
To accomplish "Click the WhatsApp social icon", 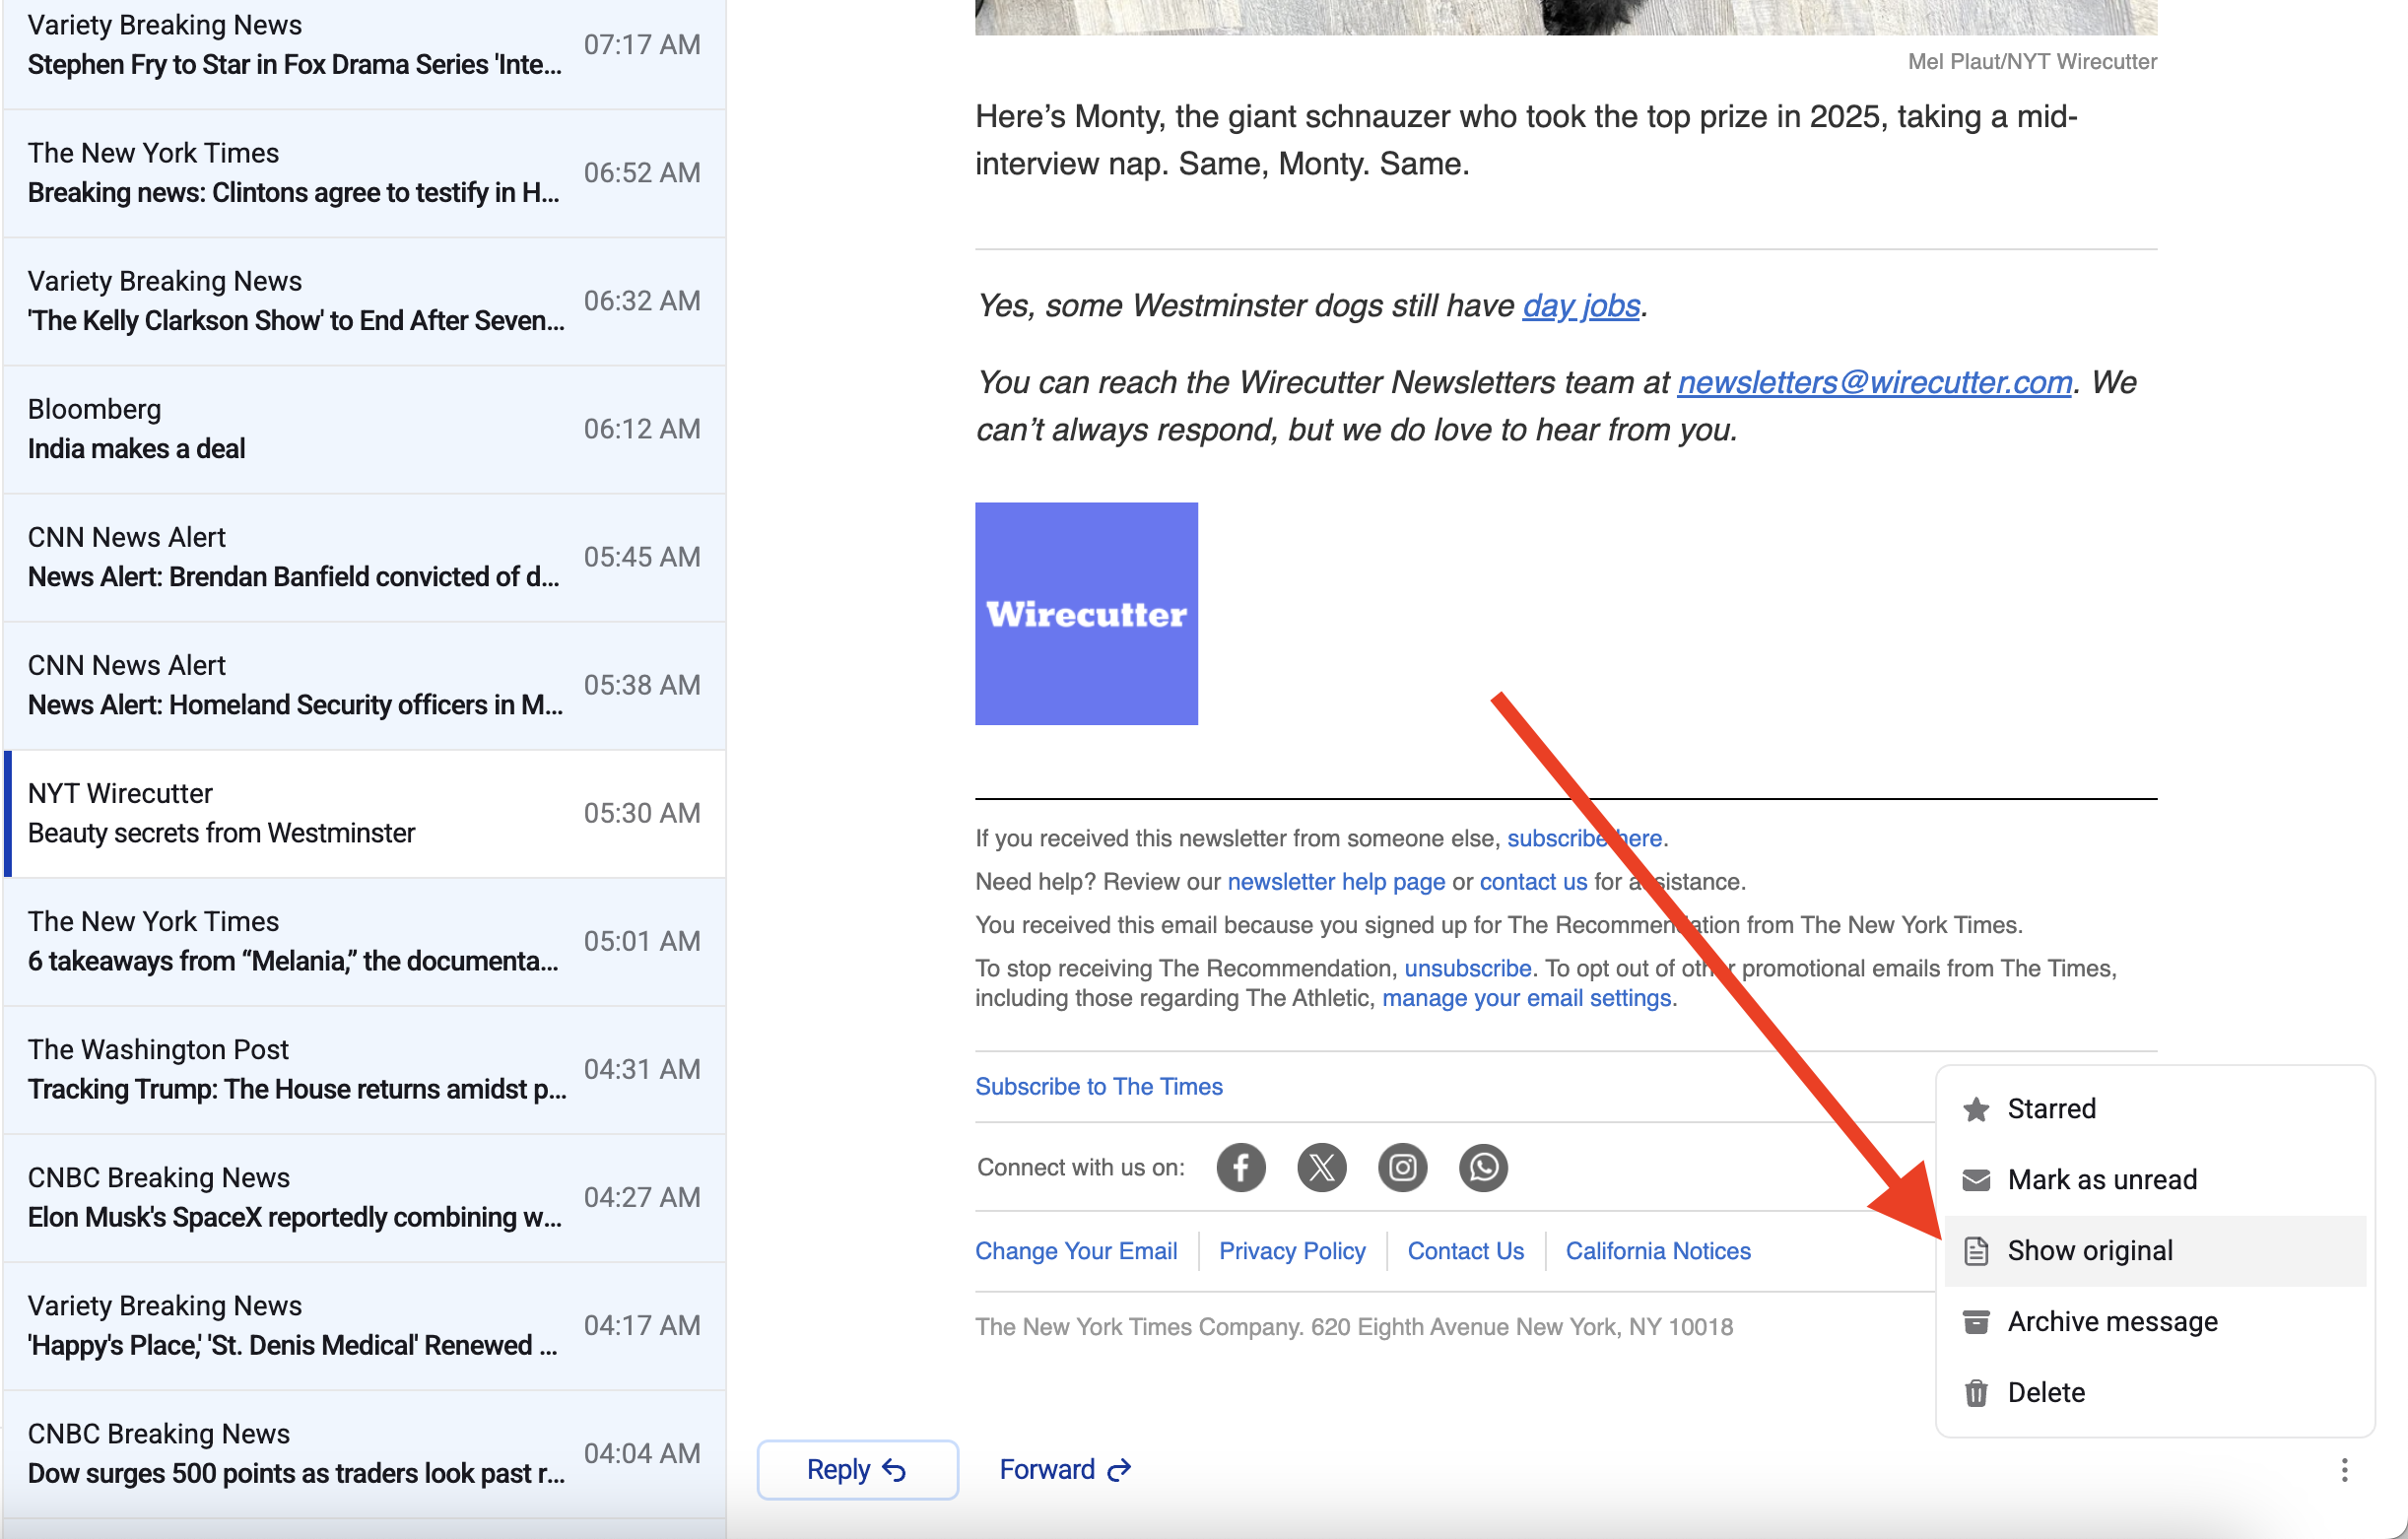I will (x=1483, y=1167).
